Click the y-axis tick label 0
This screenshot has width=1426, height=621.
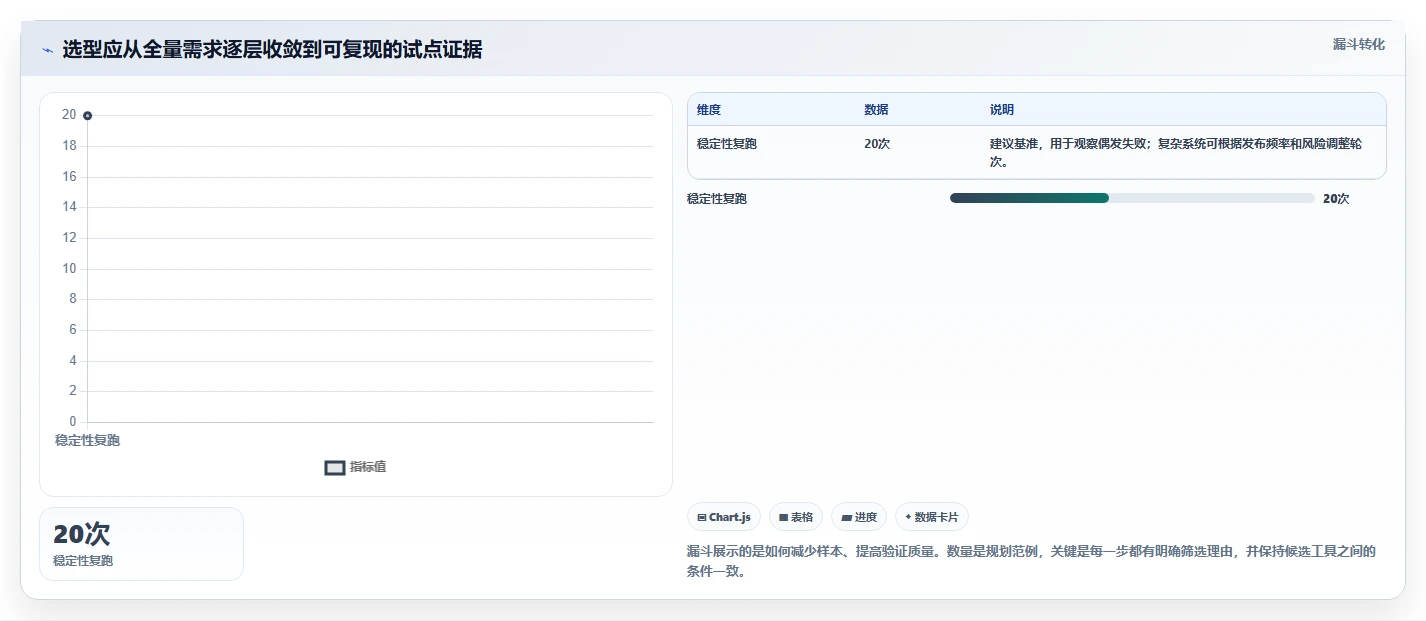pyautogui.click(x=72, y=422)
